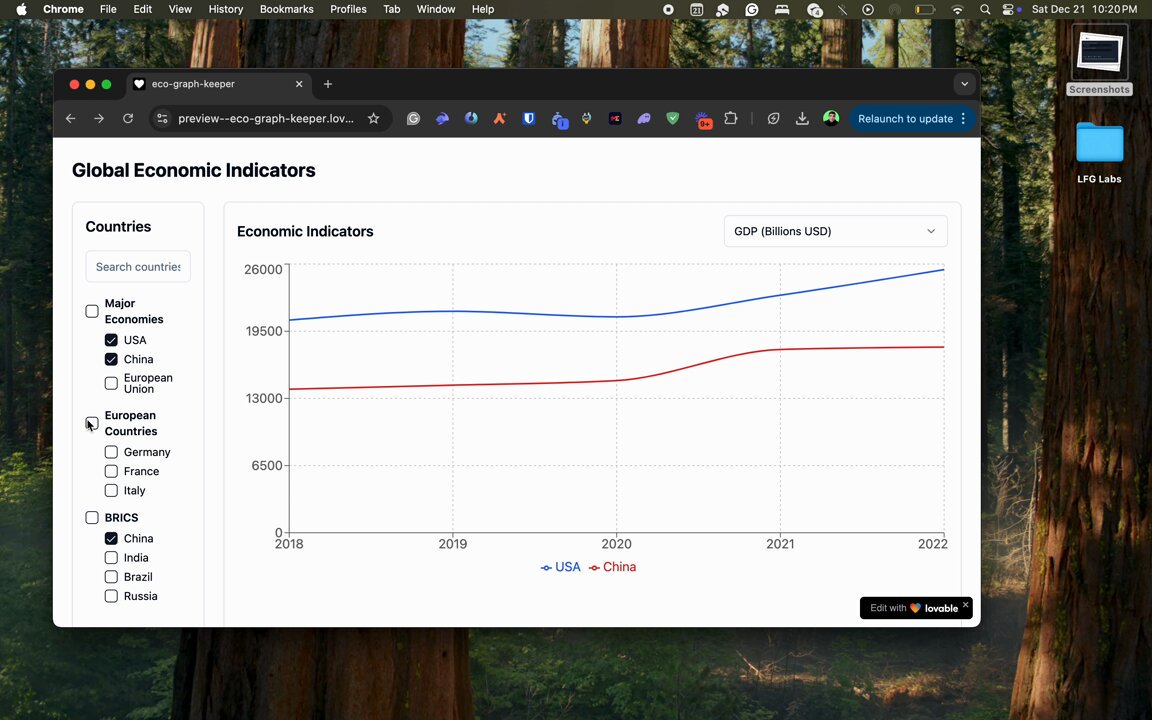Open the Apple menu

tap(21, 10)
